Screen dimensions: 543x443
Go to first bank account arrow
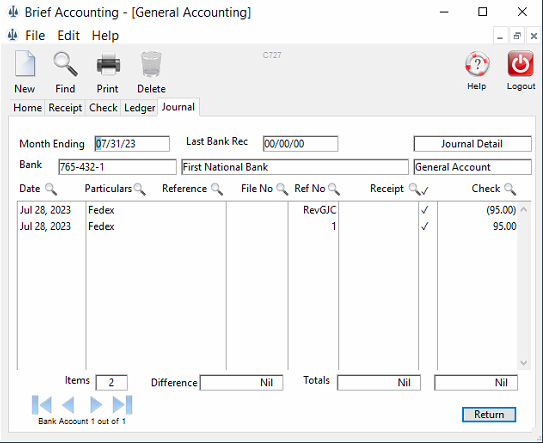[42, 405]
